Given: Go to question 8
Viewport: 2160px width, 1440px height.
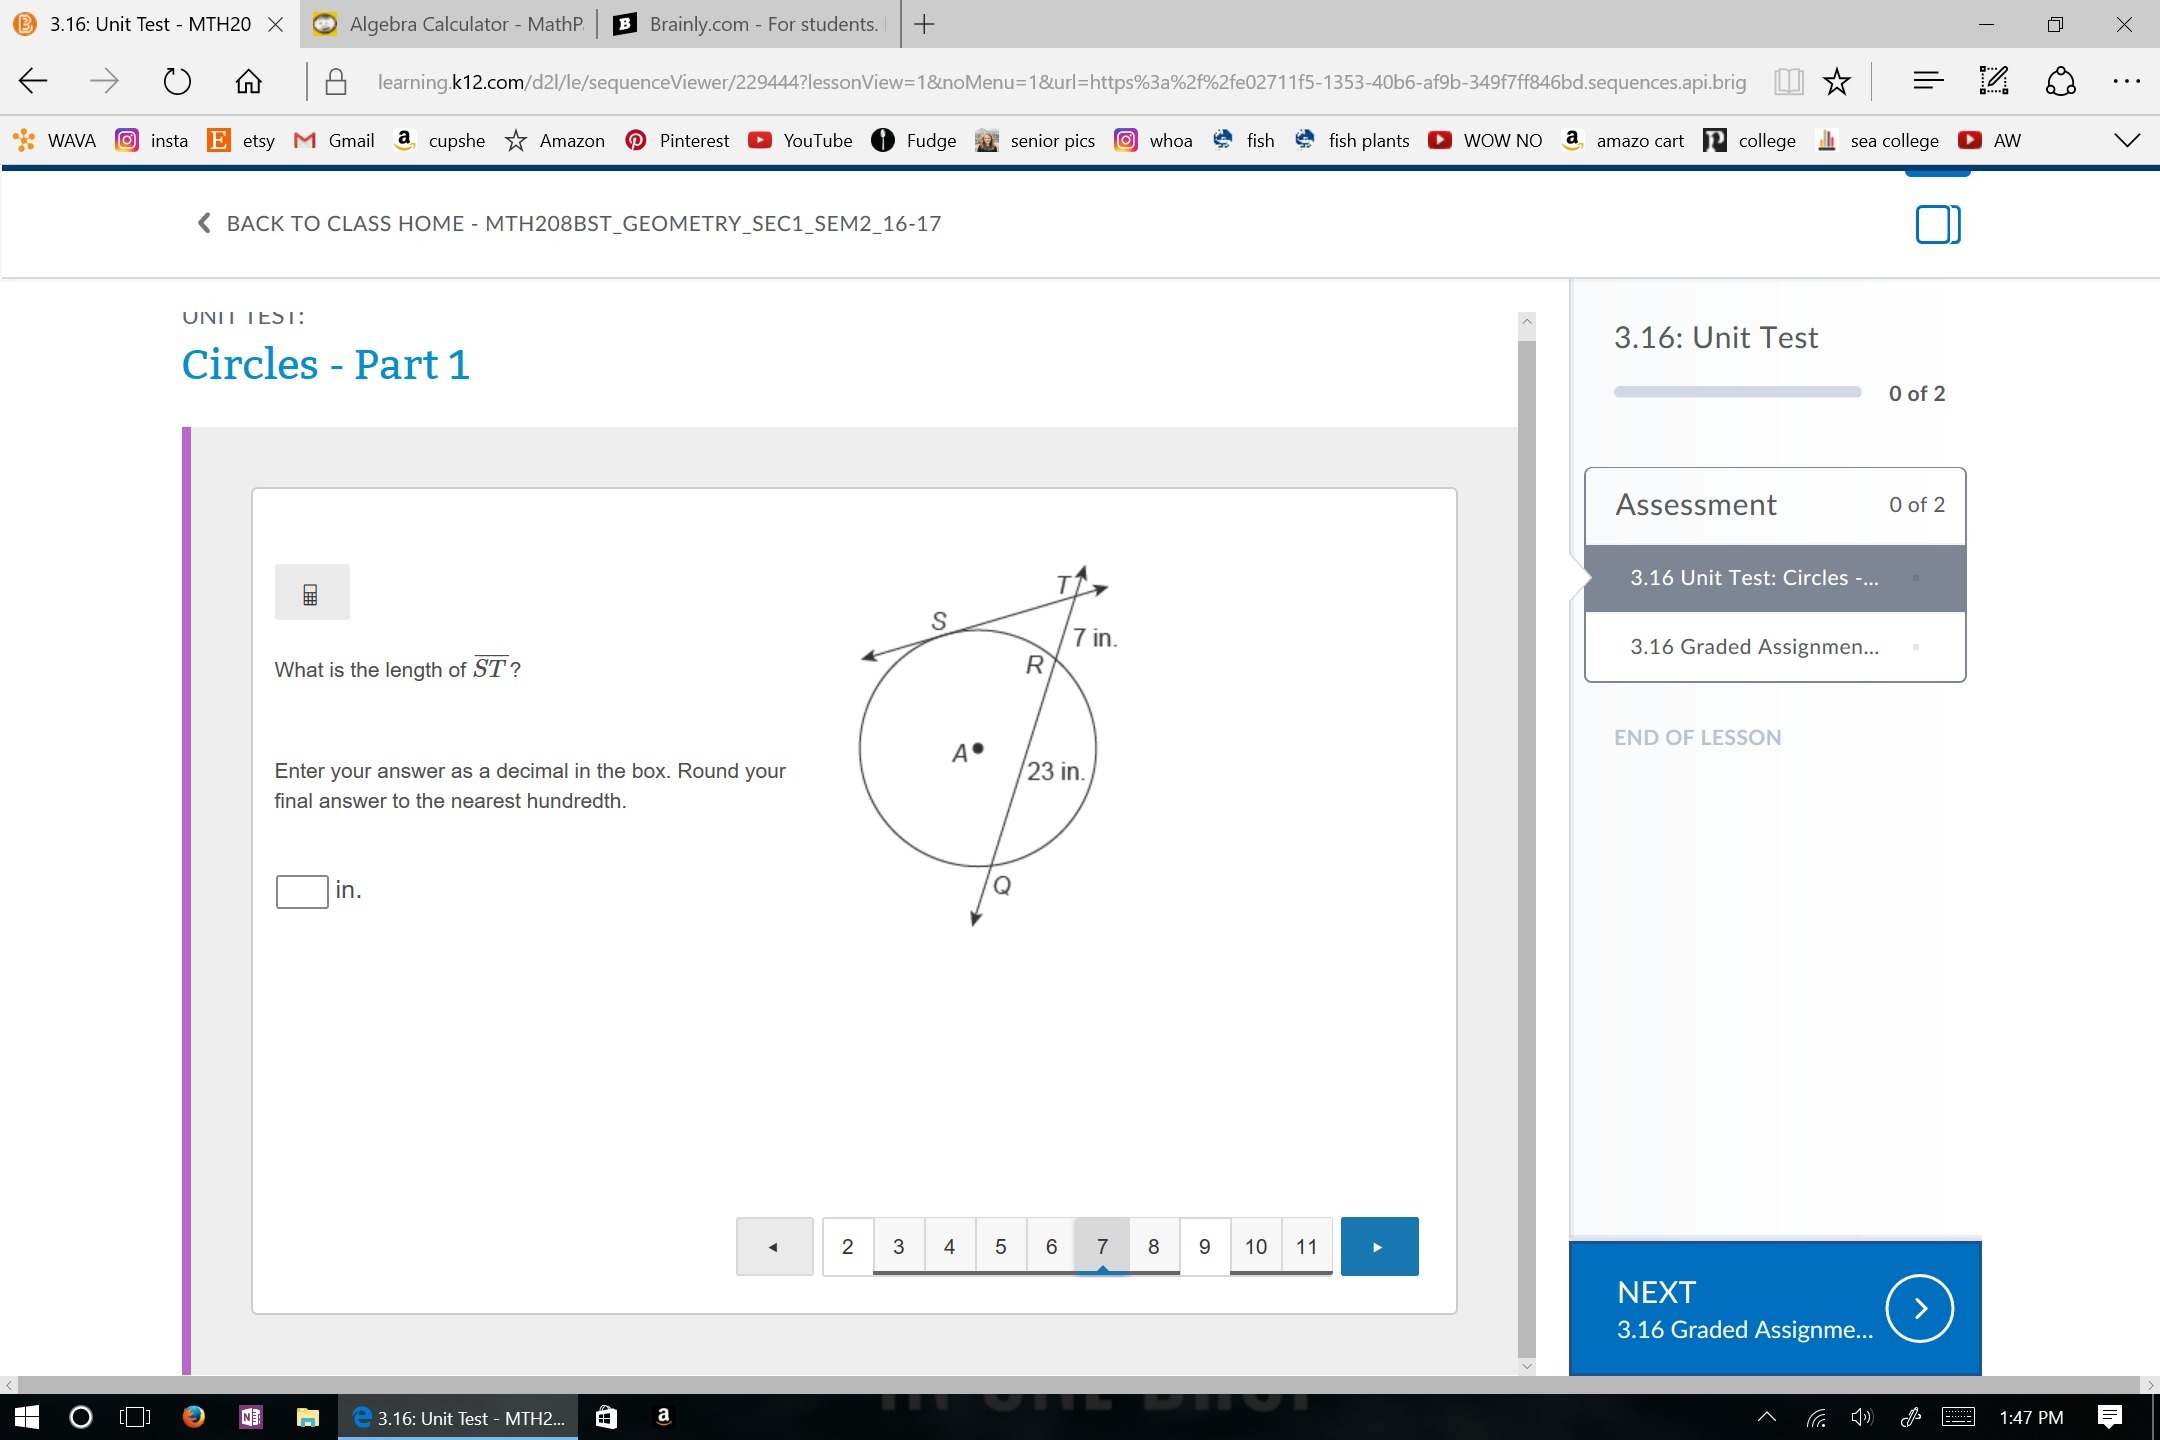Looking at the screenshot, I should click(1153, 1246).
